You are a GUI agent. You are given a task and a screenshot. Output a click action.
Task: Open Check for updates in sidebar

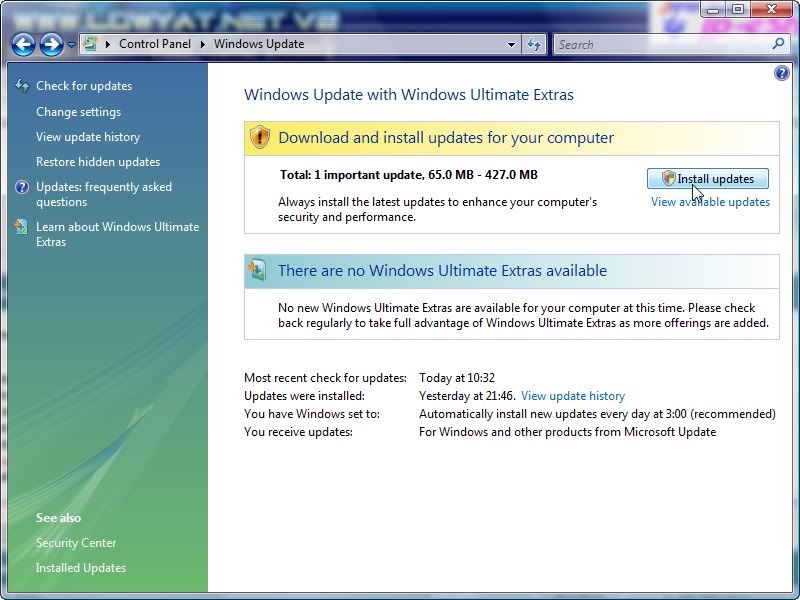pos(84,86)
